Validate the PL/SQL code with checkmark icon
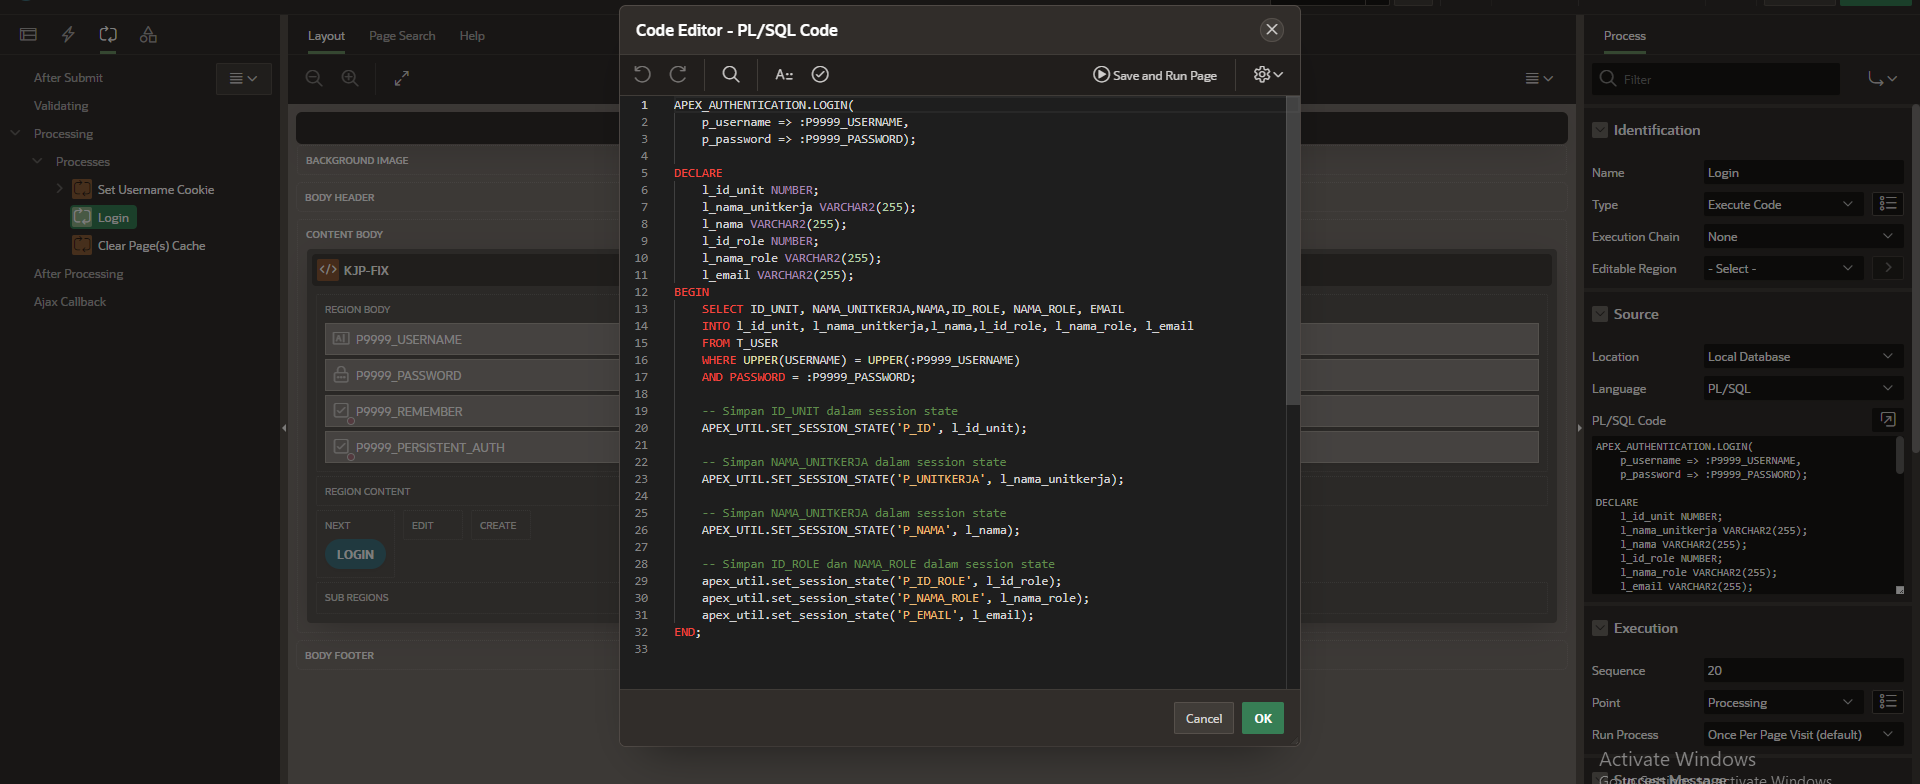This screenshot has width=1920, height=784. coord(820,74)
